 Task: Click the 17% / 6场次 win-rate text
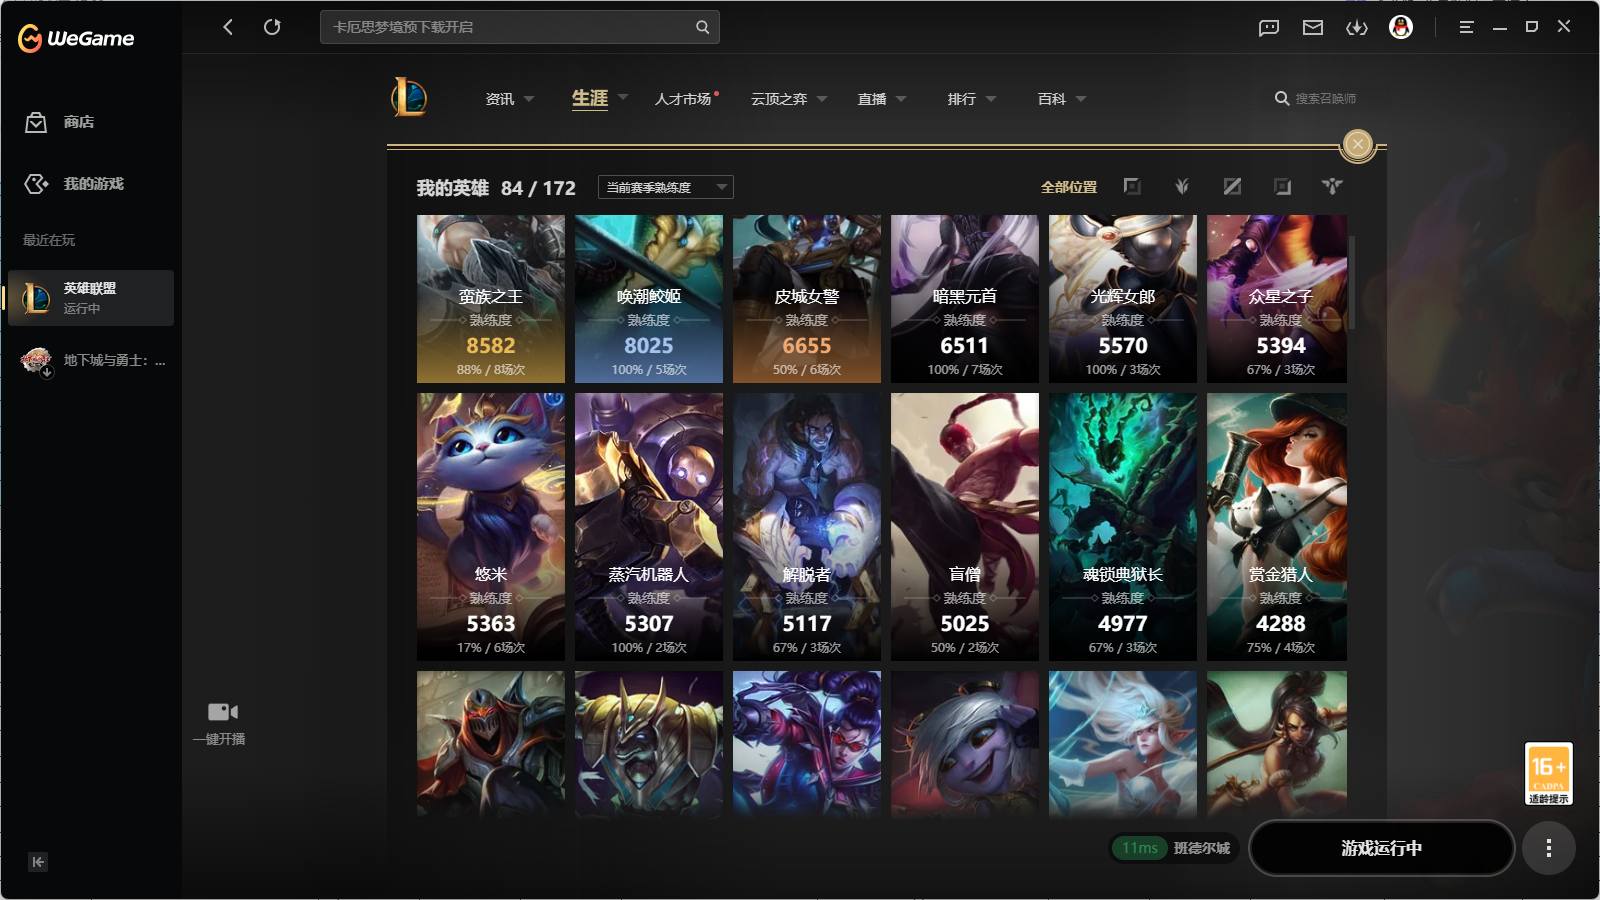pos(491,648)
